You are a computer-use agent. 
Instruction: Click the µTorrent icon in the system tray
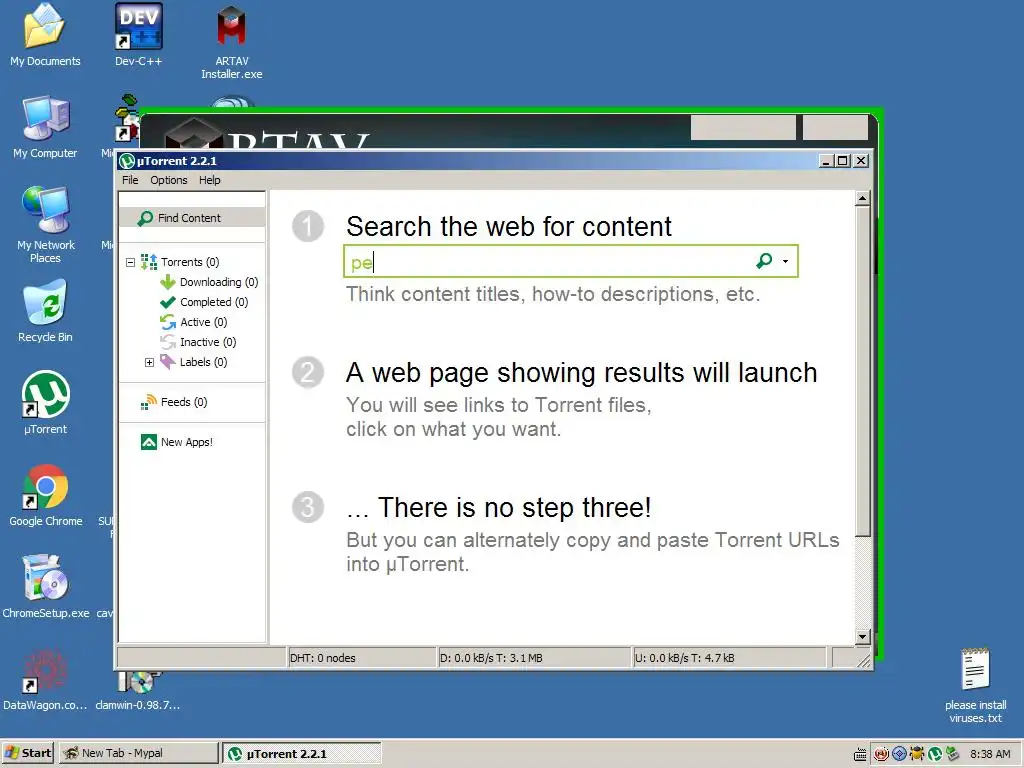point(935,754)
